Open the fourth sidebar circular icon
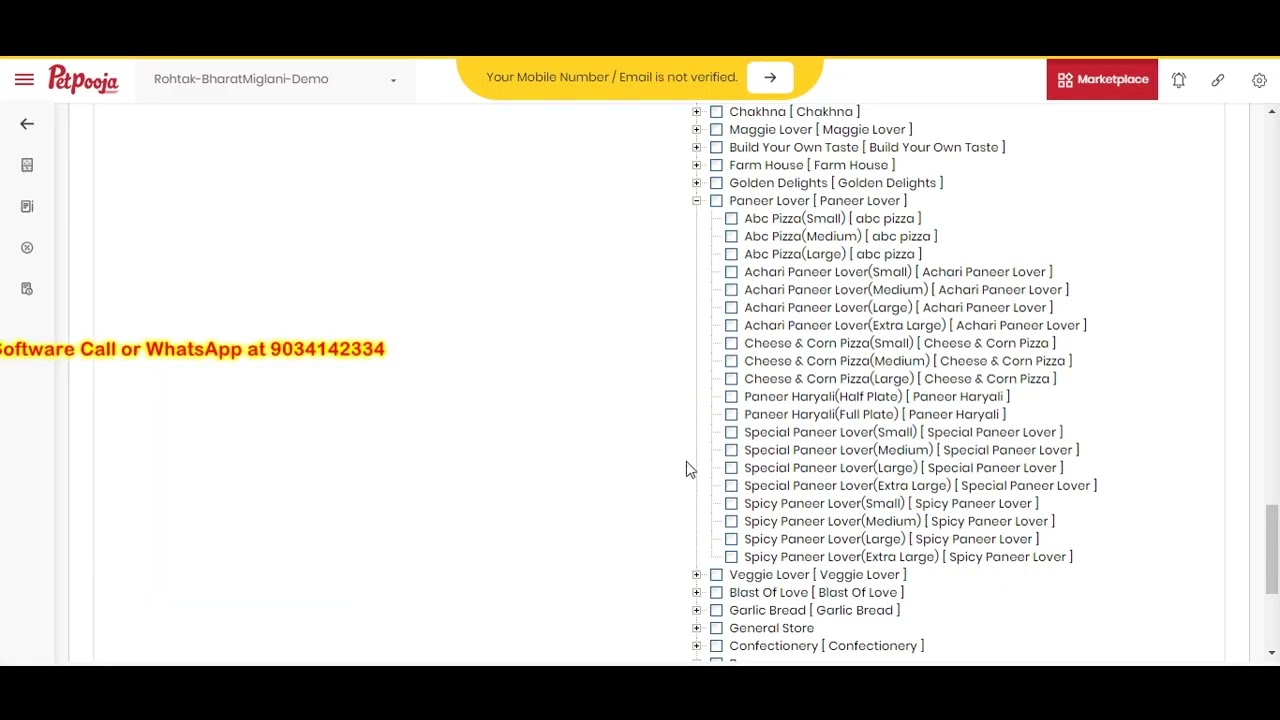 tap(27, 248)
